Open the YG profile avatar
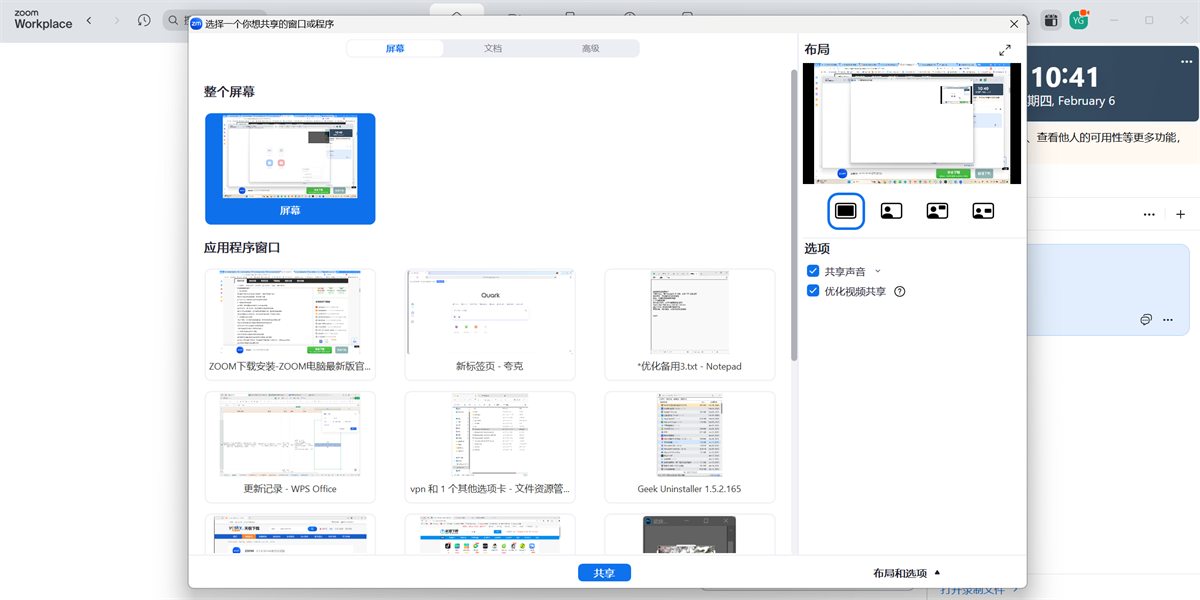The image size is (1200, 600). tap(1077, 19)
